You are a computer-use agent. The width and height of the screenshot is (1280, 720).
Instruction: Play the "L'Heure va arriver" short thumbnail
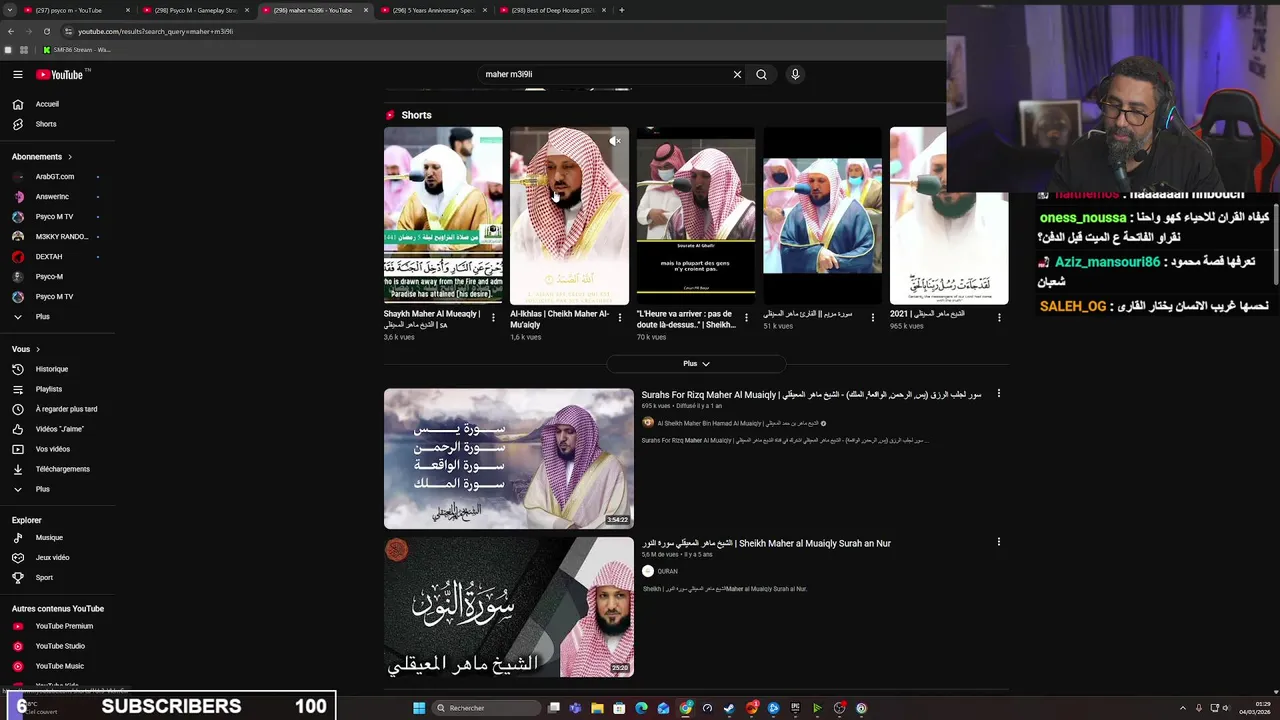coord(695,215)
